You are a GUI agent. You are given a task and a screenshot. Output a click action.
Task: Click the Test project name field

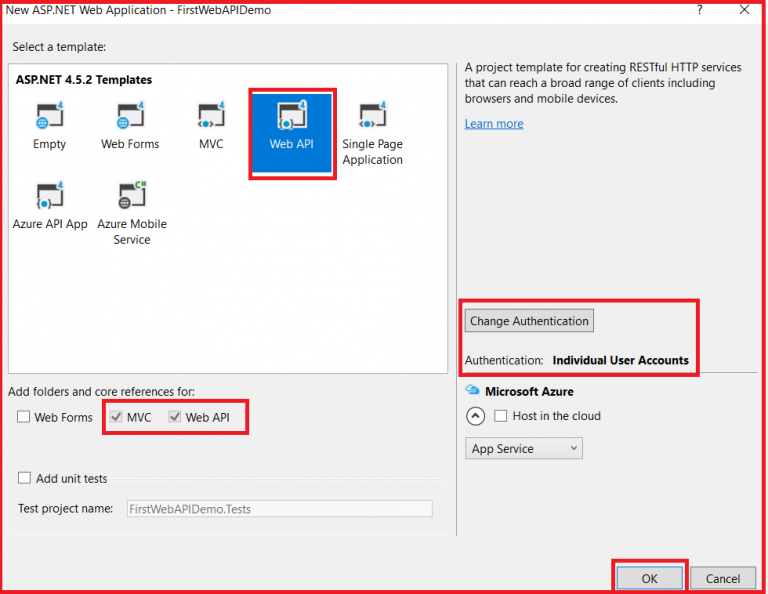click(280, 509)
